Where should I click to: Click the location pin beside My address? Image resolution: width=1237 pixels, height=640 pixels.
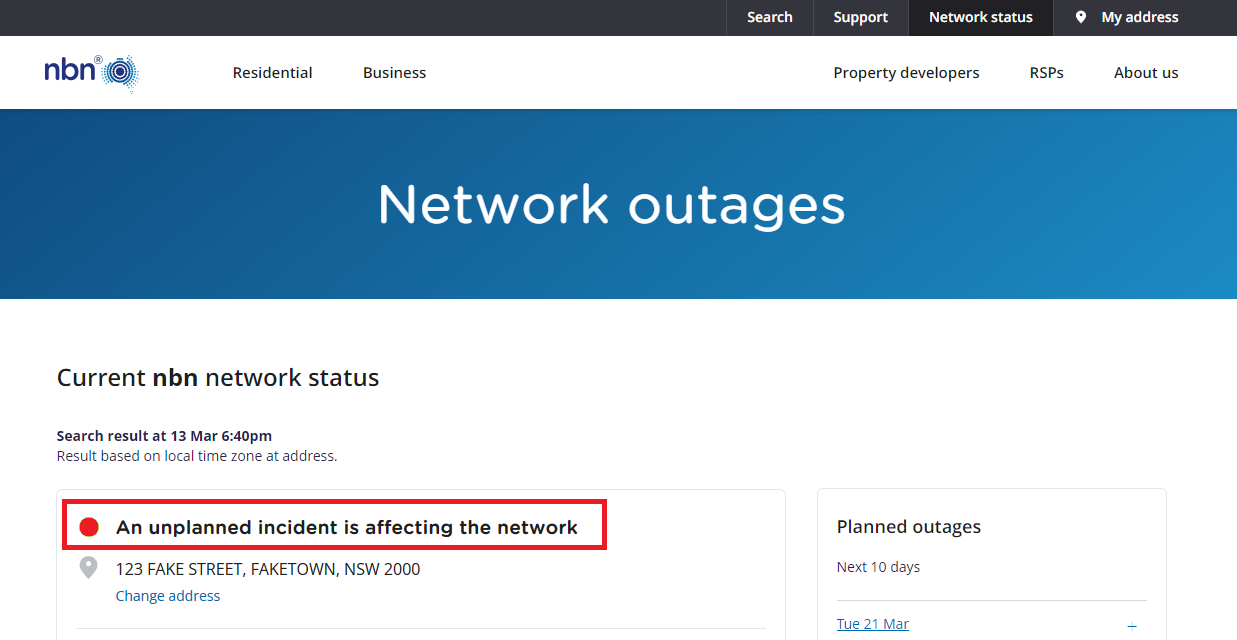[x=1080, y=17]
